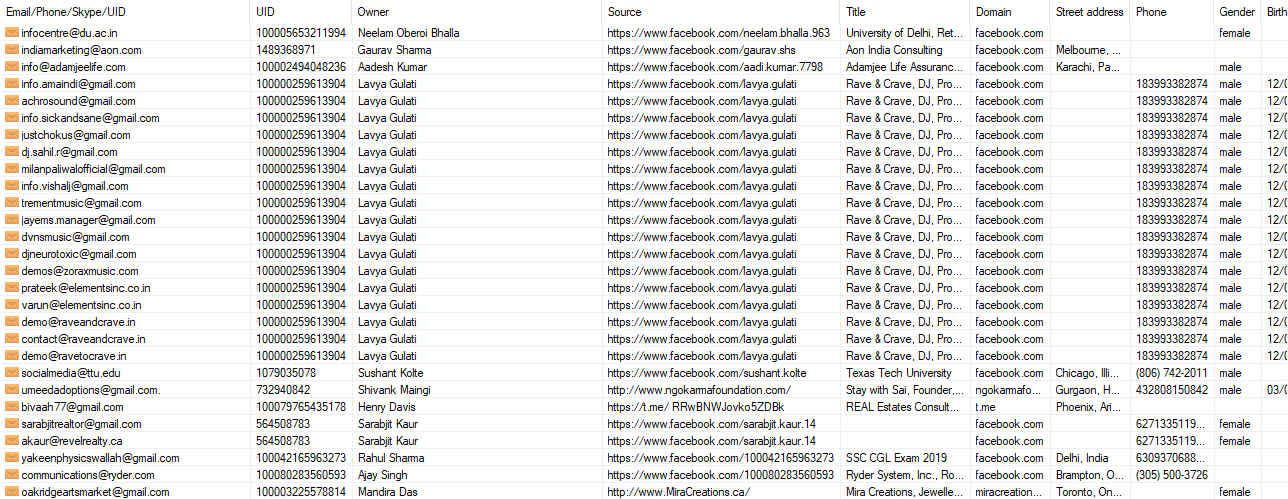
Task: Click the envelope icon beside info.sickandsane@gmail.com
Action: (x=12, y=118)
